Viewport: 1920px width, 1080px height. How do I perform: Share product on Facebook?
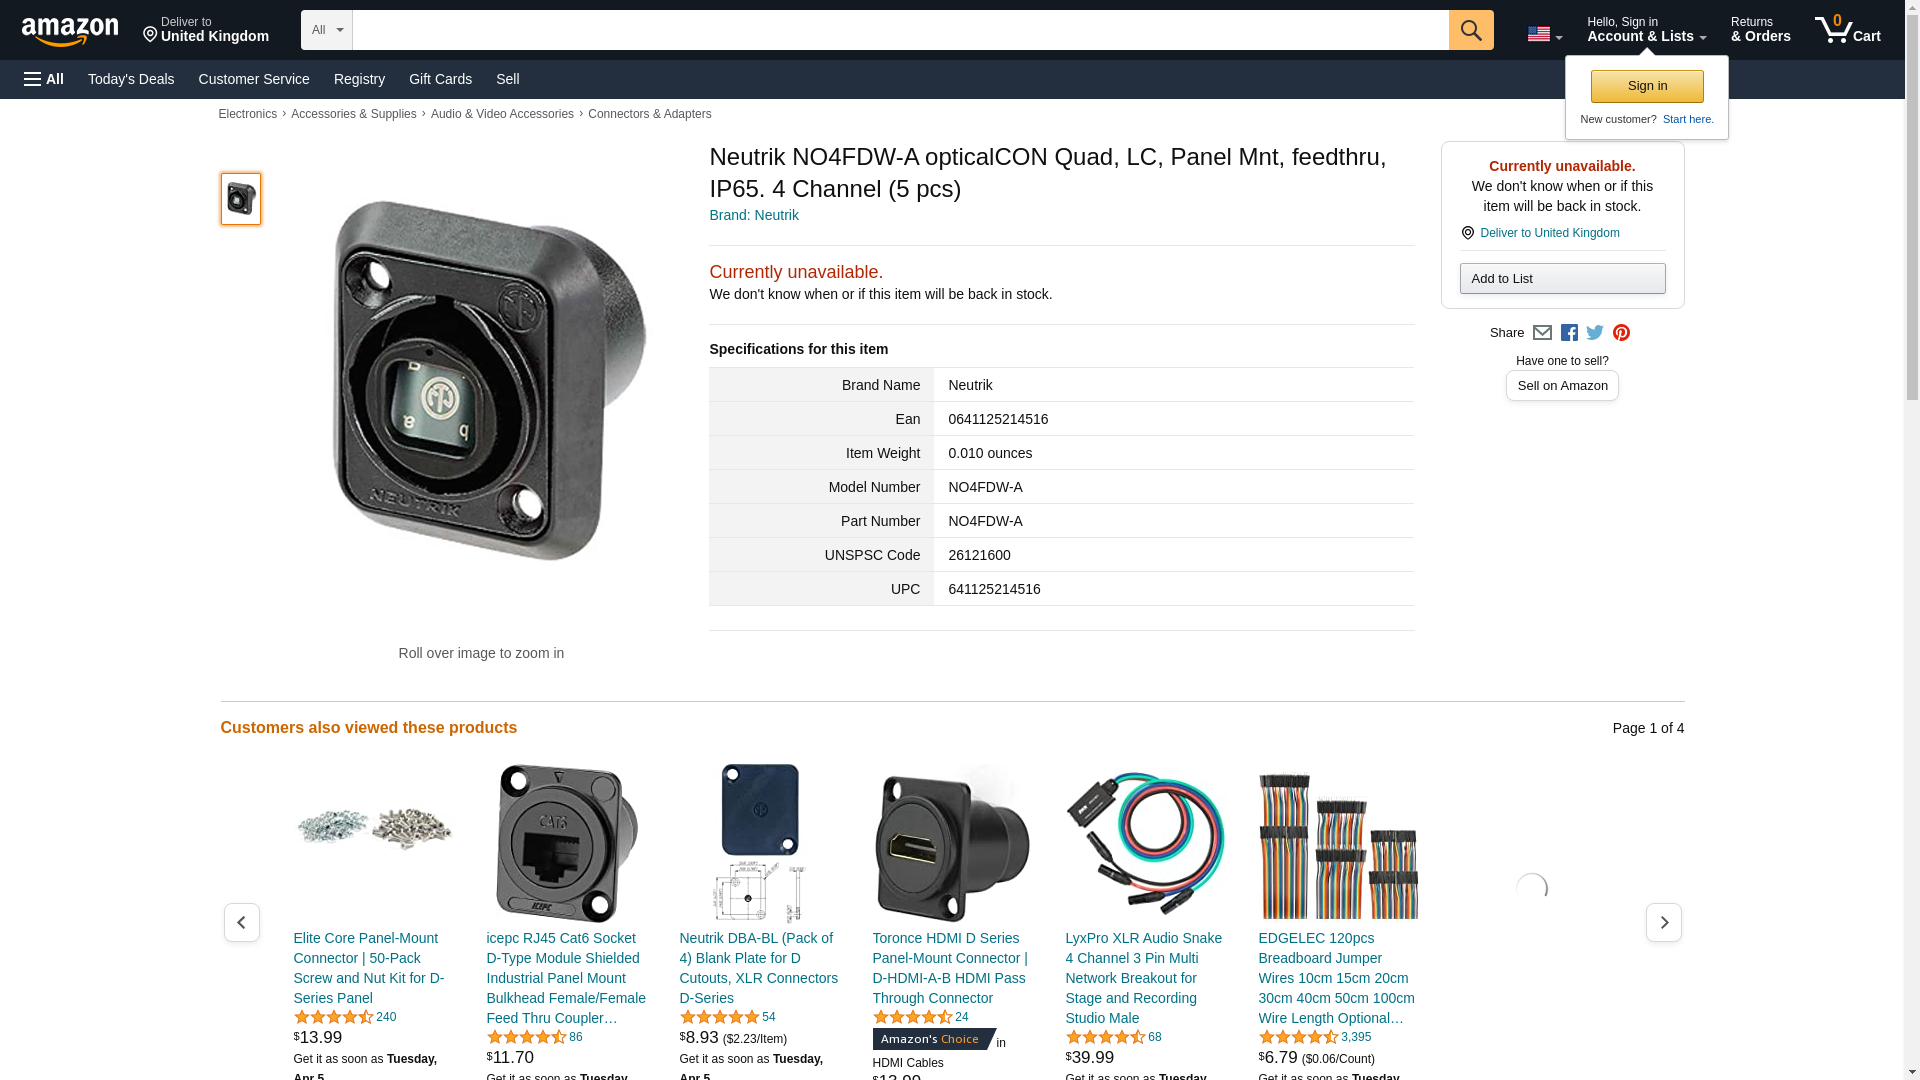pyautogui.click(x=1569, y=333)
